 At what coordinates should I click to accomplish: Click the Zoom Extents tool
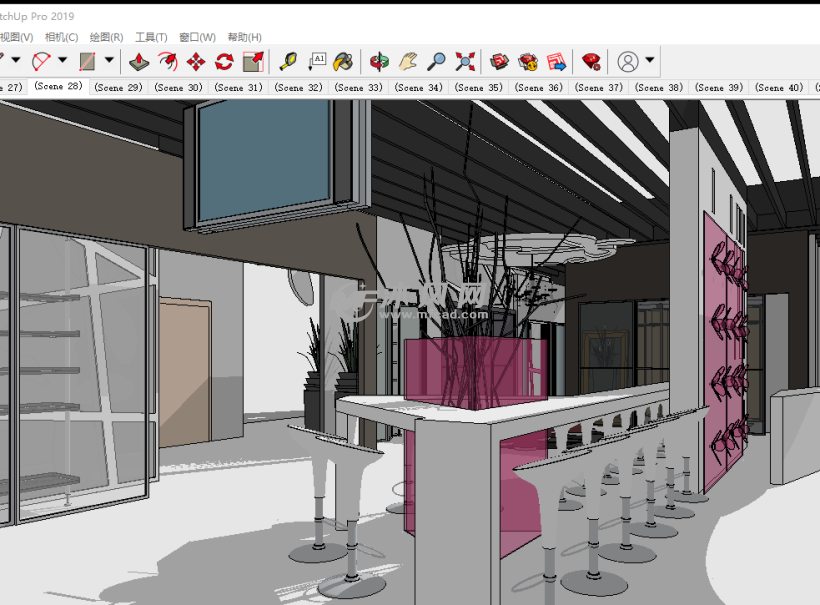coord(465,62)
